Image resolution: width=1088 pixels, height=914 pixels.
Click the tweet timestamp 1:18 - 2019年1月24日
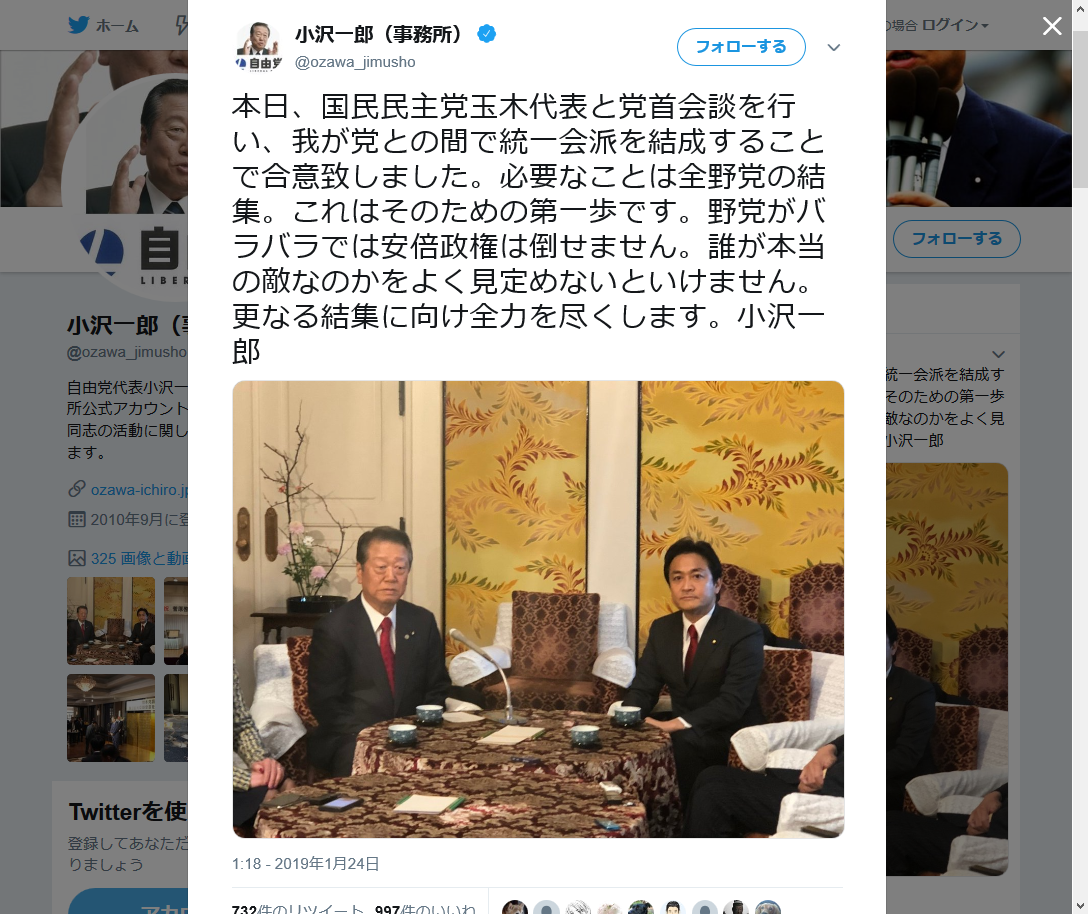(305, 863)
